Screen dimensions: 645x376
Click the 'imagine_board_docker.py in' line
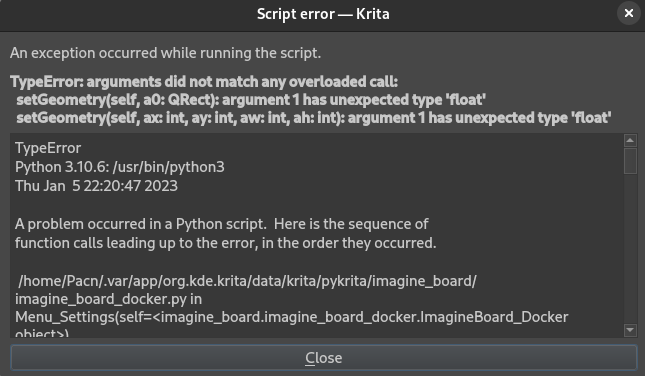tap(109, 299)
